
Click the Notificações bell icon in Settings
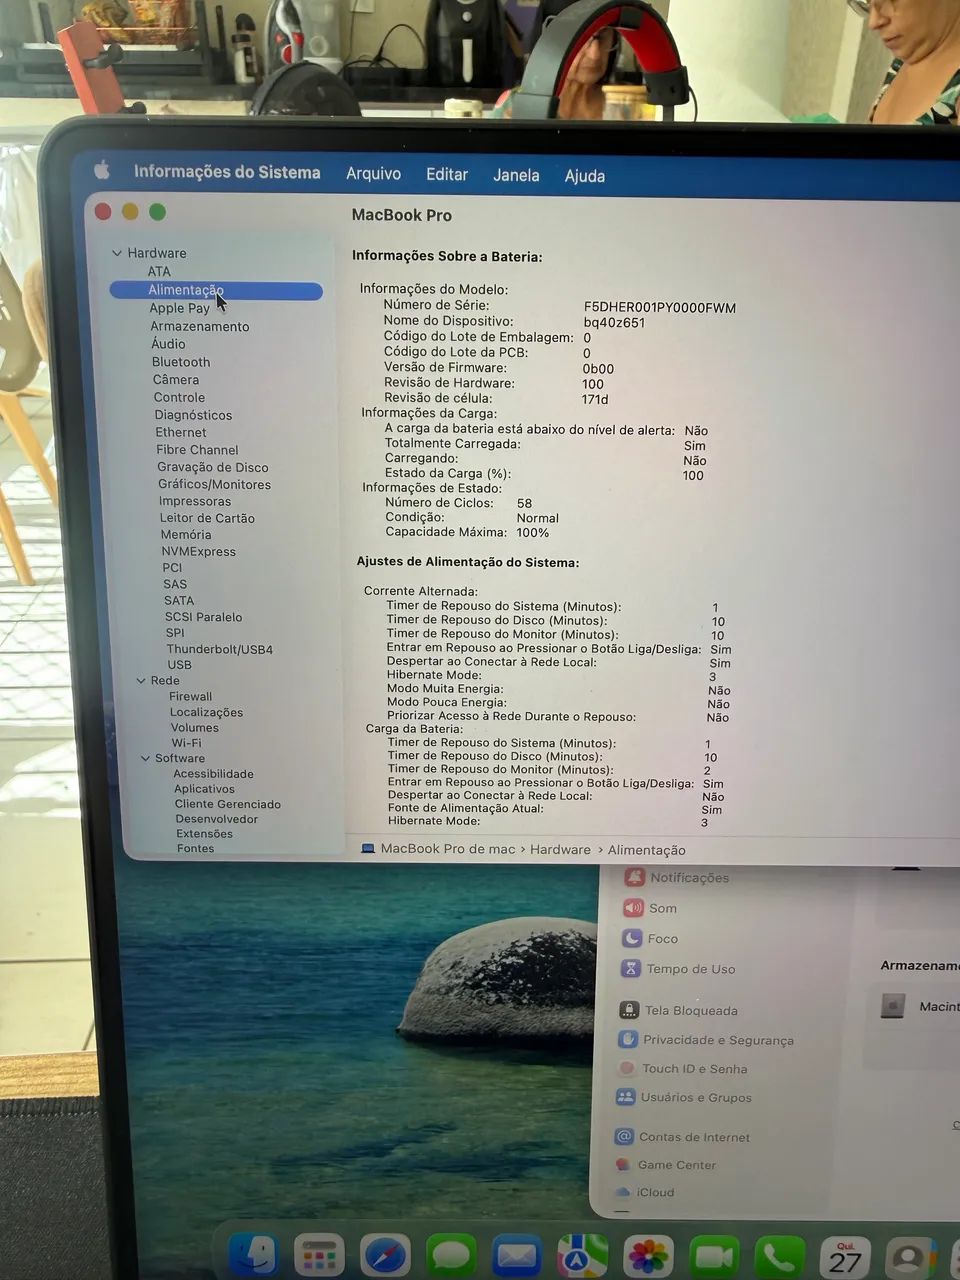tap(634, 877)
